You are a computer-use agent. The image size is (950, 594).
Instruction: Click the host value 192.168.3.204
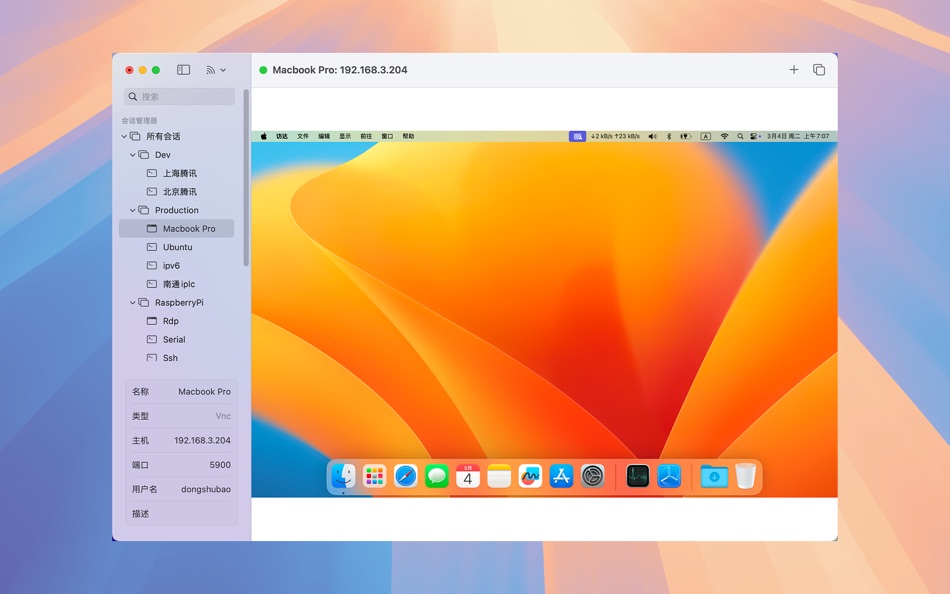pos(202,441)
